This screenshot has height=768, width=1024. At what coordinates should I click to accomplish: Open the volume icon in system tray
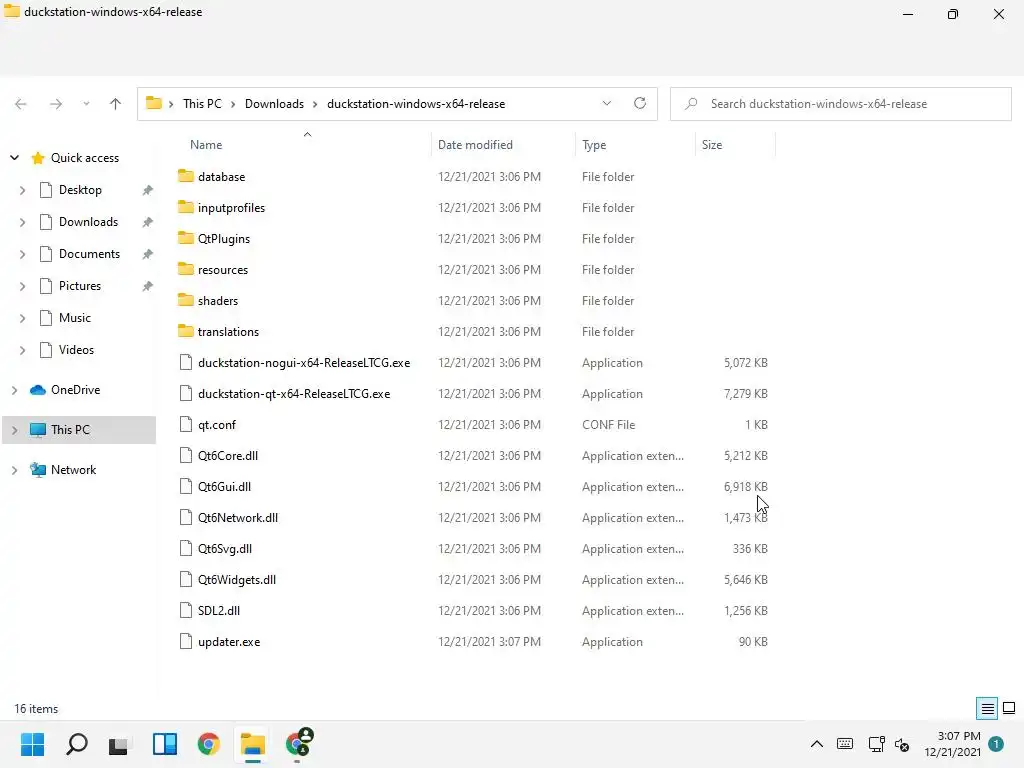pos(903,744)
